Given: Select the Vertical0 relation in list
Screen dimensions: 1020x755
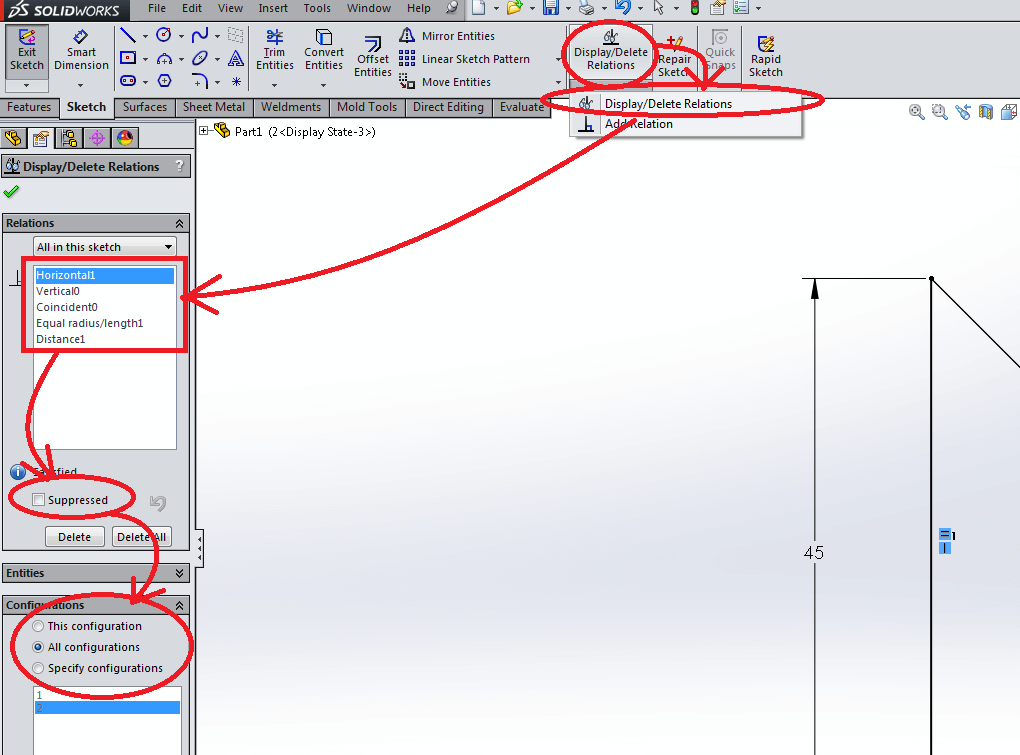Looking at the screenshot, I should point(58,291).
